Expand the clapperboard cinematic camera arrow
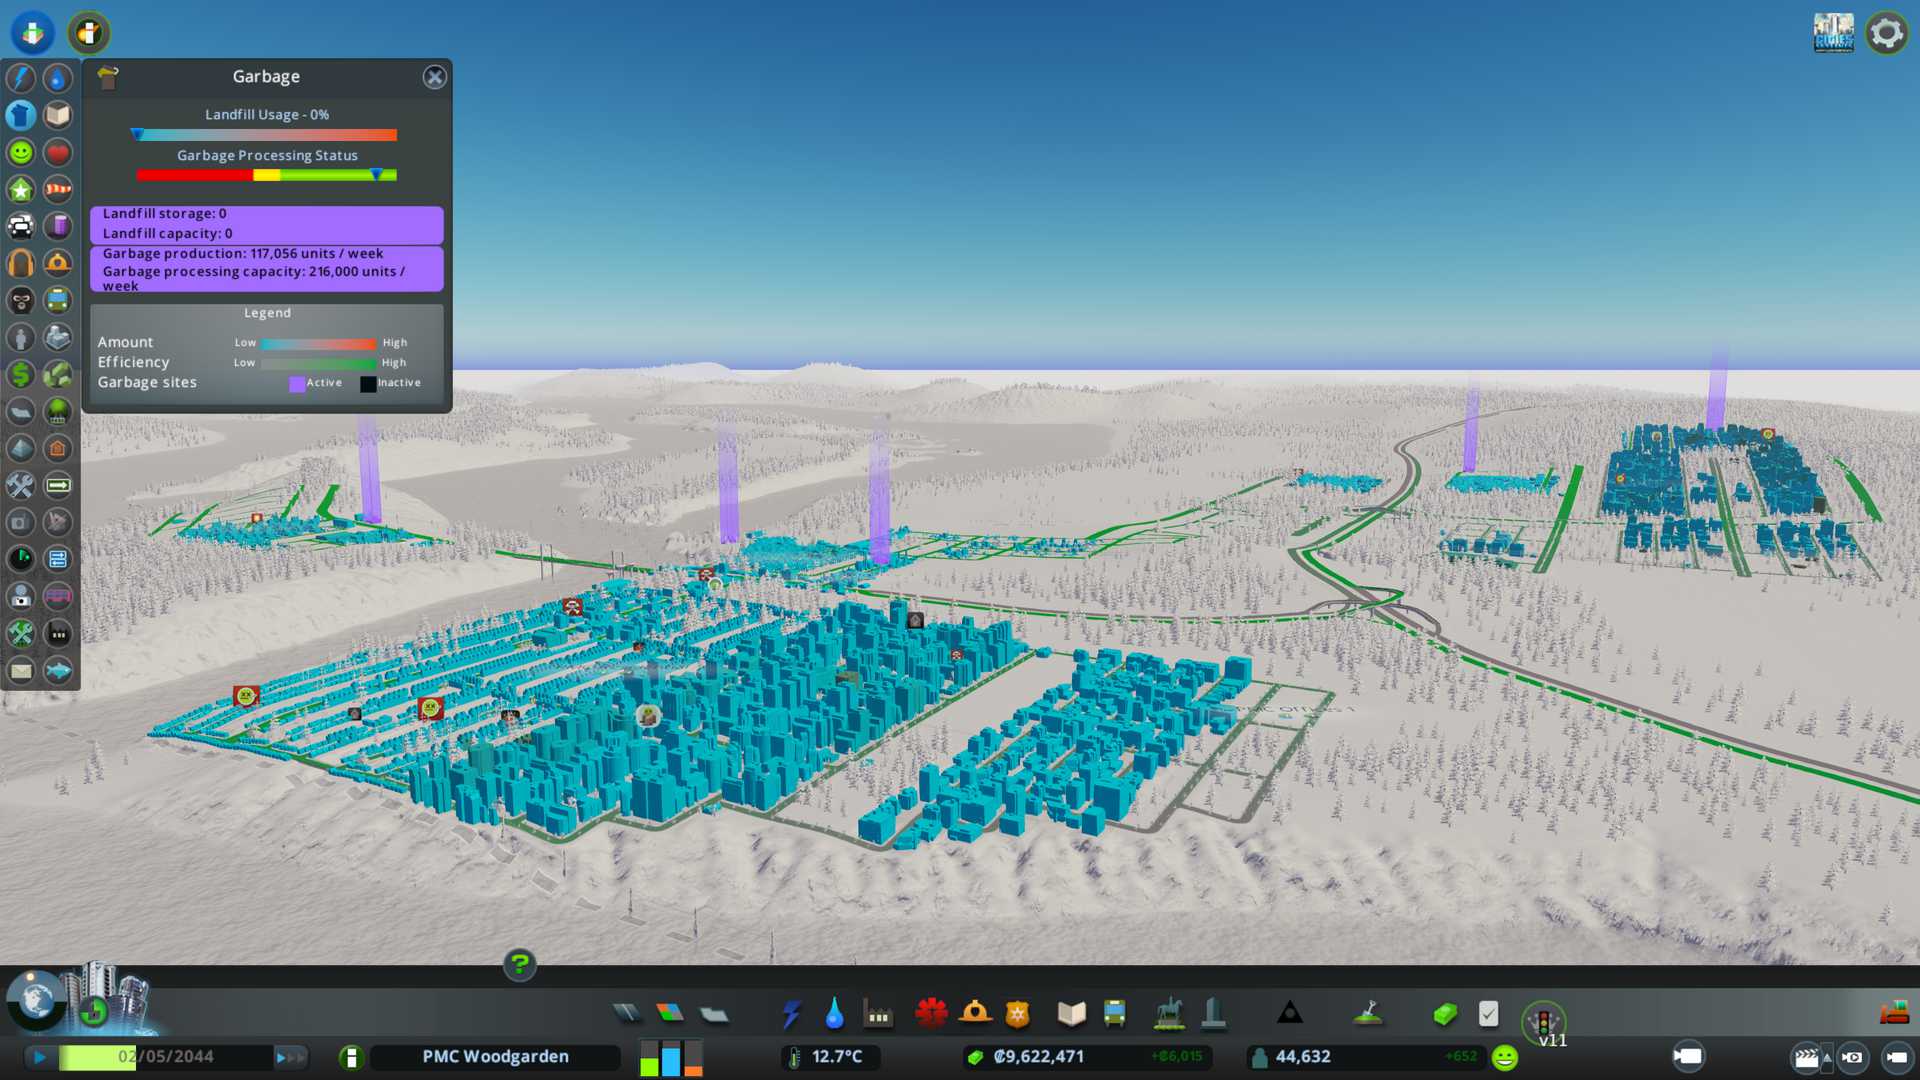Viewport: 1920px width, 1080px height. tap(1827, 1057)
